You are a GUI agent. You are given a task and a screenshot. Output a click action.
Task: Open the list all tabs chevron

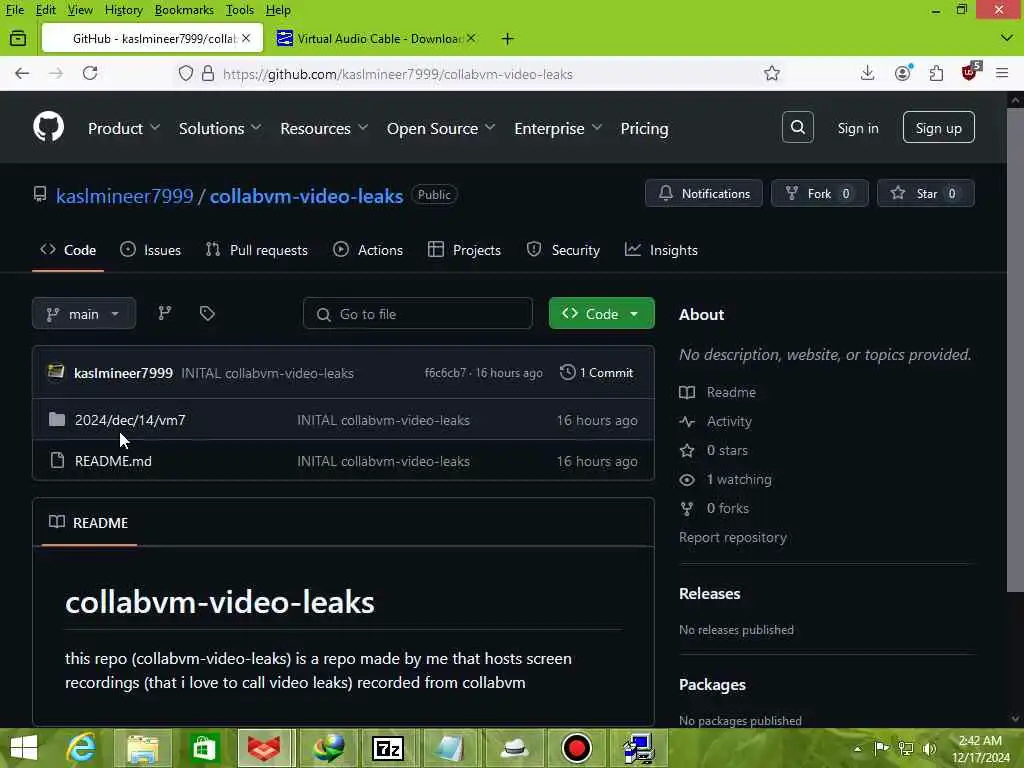(x=1006, y=39)
